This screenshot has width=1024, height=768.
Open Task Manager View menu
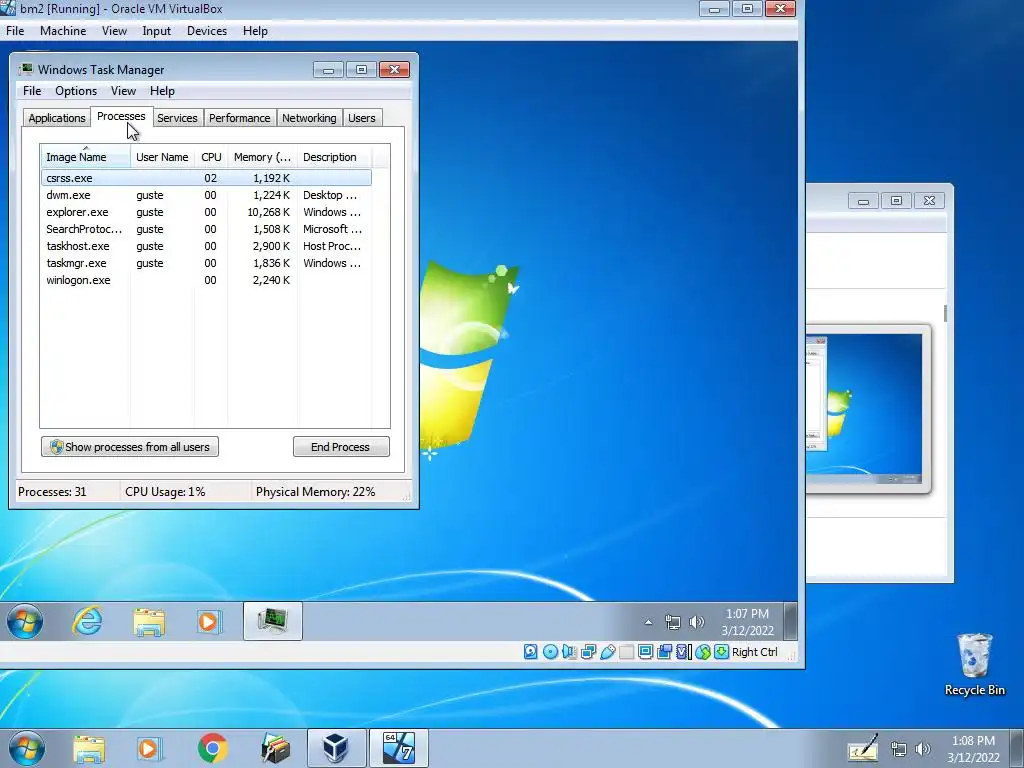(x=123, y=91)
